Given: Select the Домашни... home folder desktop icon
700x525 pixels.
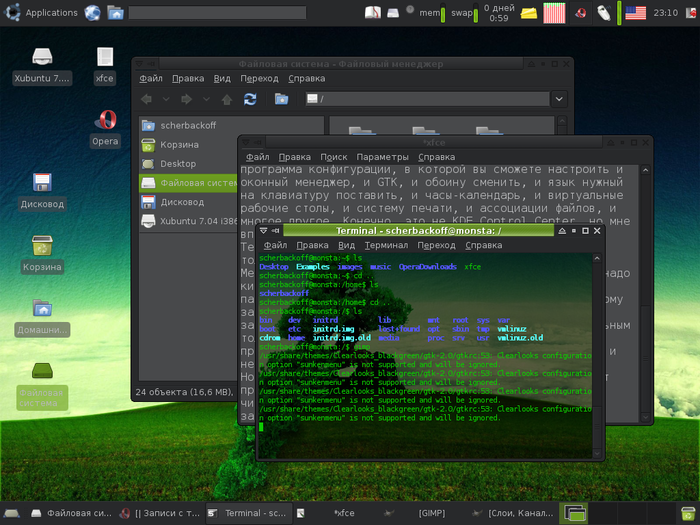Looking at the screenshot, I should [42, 317].
